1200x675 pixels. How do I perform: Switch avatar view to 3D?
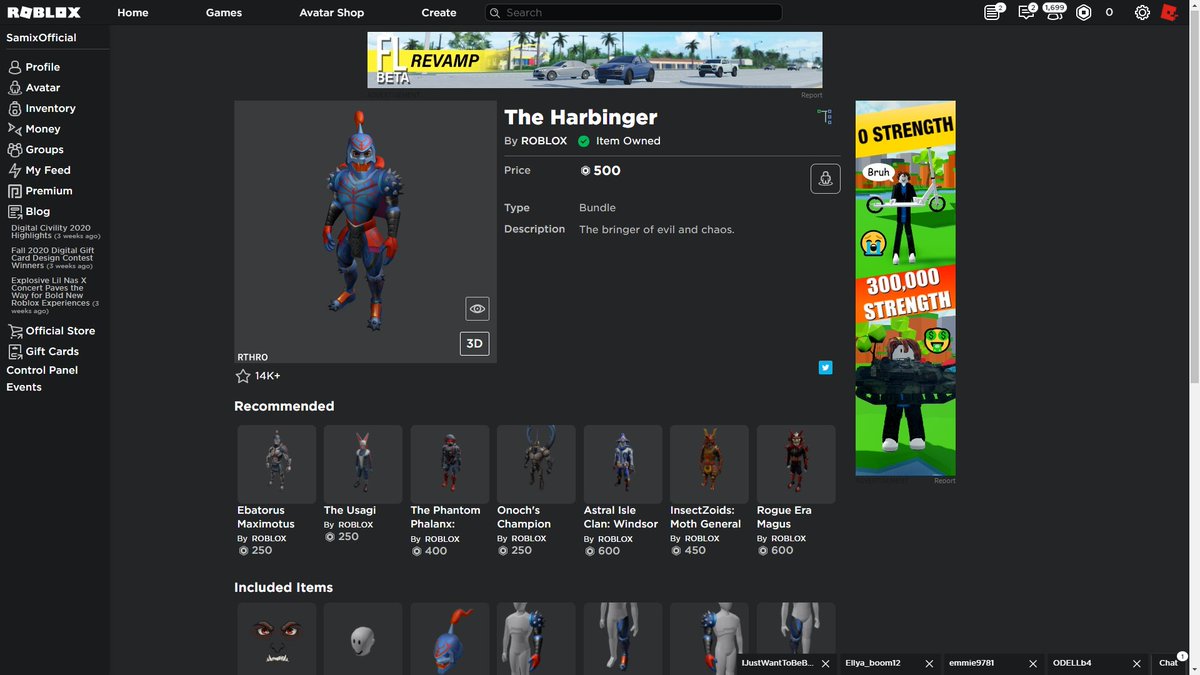point(474,343)
